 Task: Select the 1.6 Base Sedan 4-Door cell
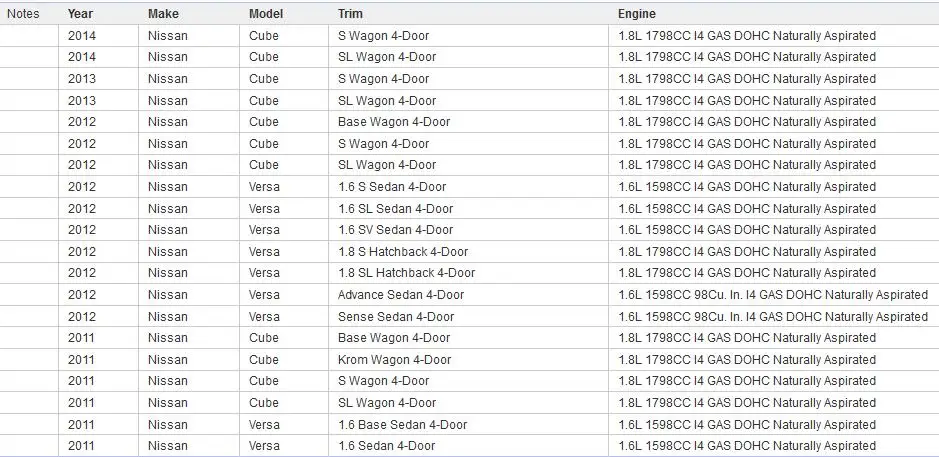tap(468, 425)
